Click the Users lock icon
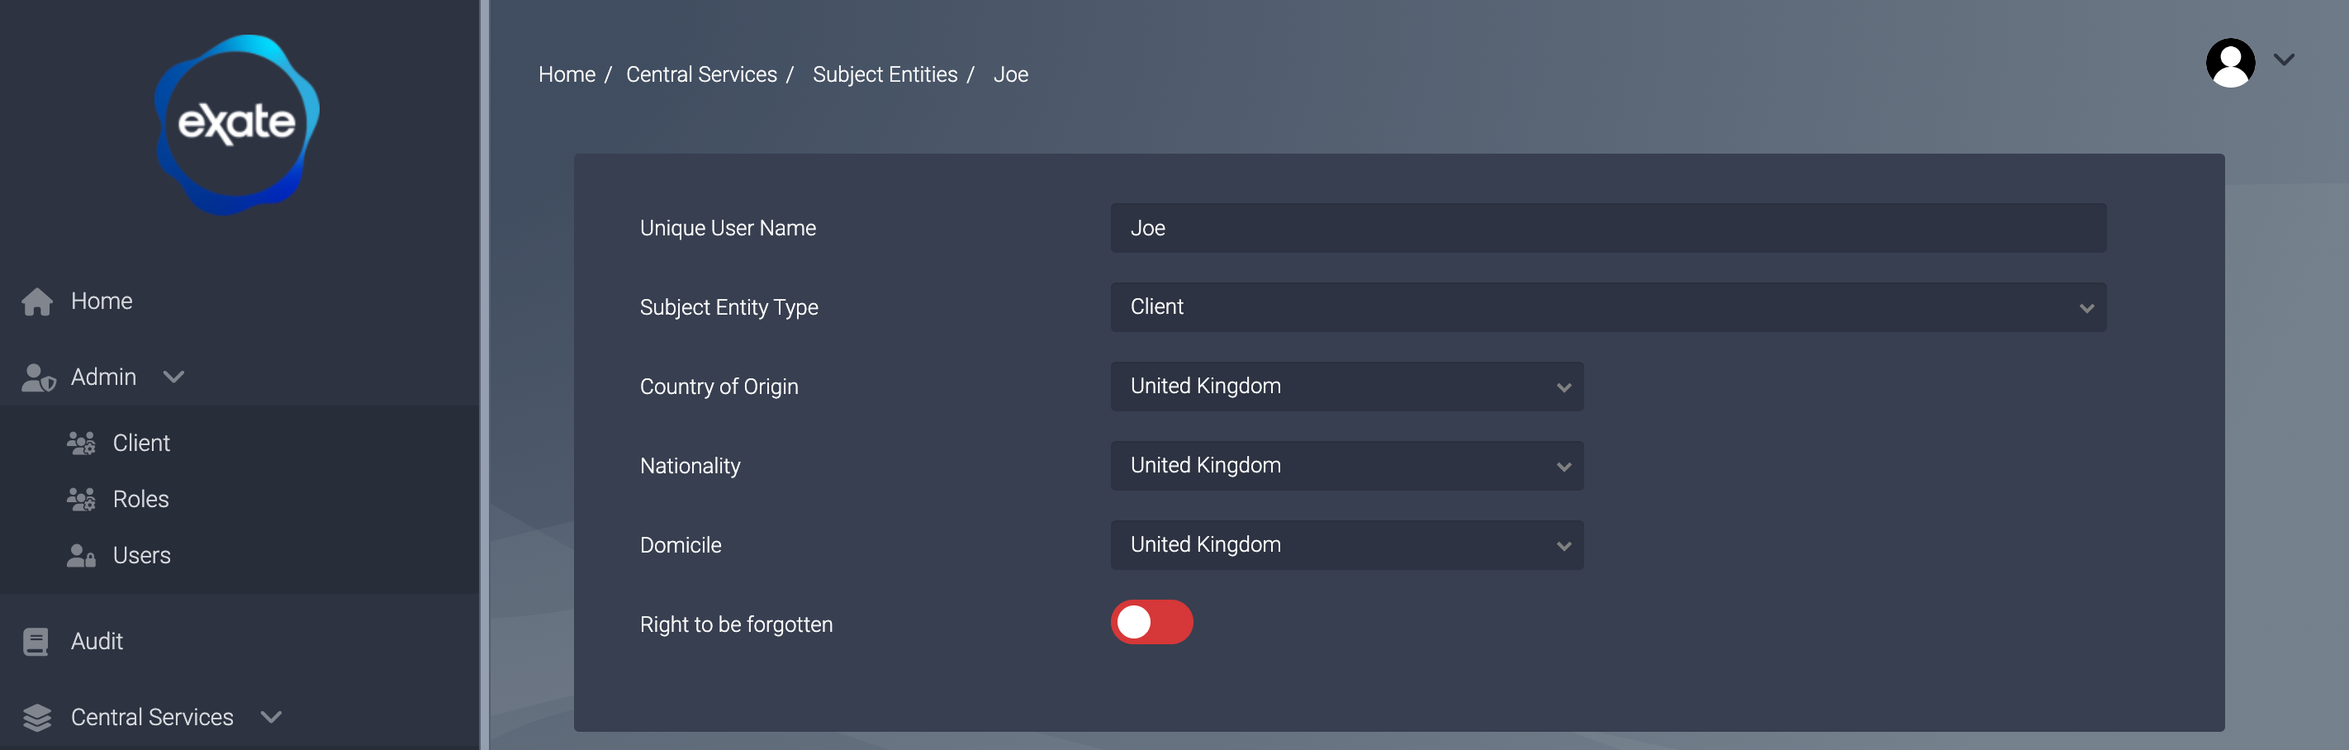The image size is (2349, 750). pyautogui.click(x=81, y=555)
